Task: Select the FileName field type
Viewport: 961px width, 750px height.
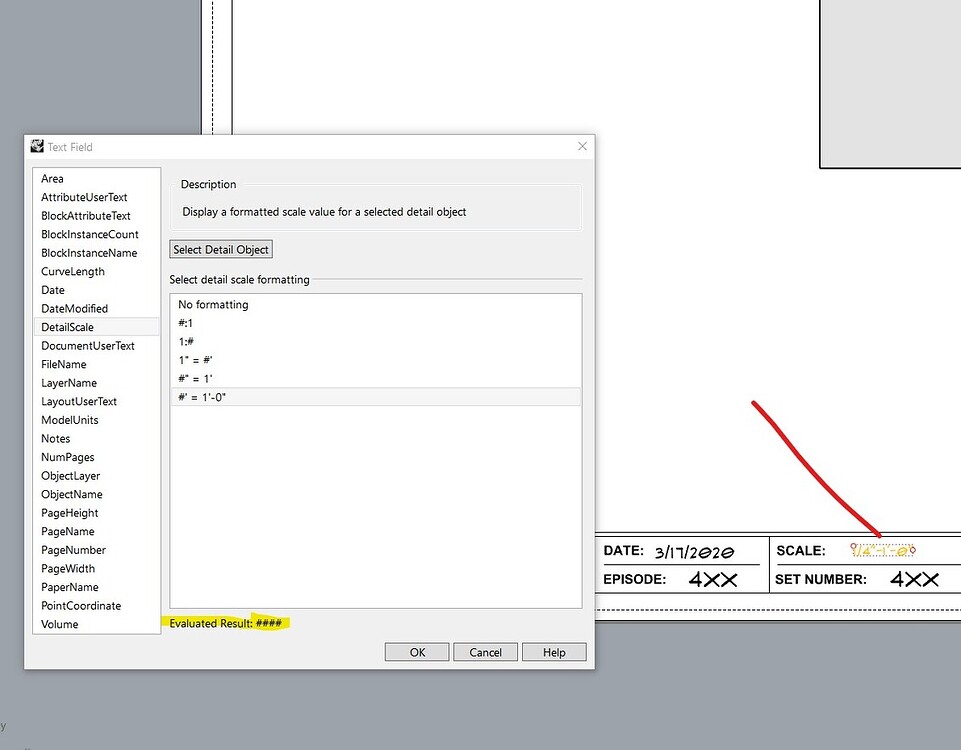Action: (63, 364)
